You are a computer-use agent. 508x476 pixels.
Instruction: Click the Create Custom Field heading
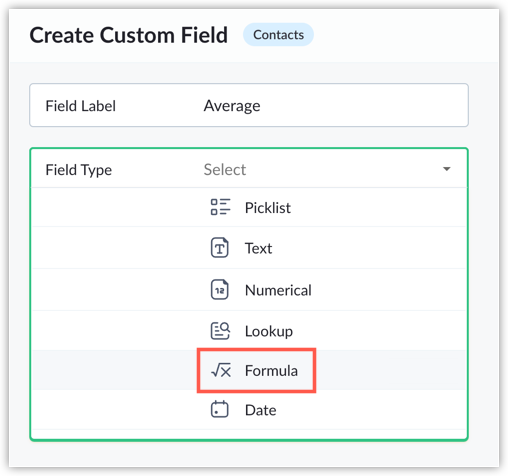tap(129, 35)
